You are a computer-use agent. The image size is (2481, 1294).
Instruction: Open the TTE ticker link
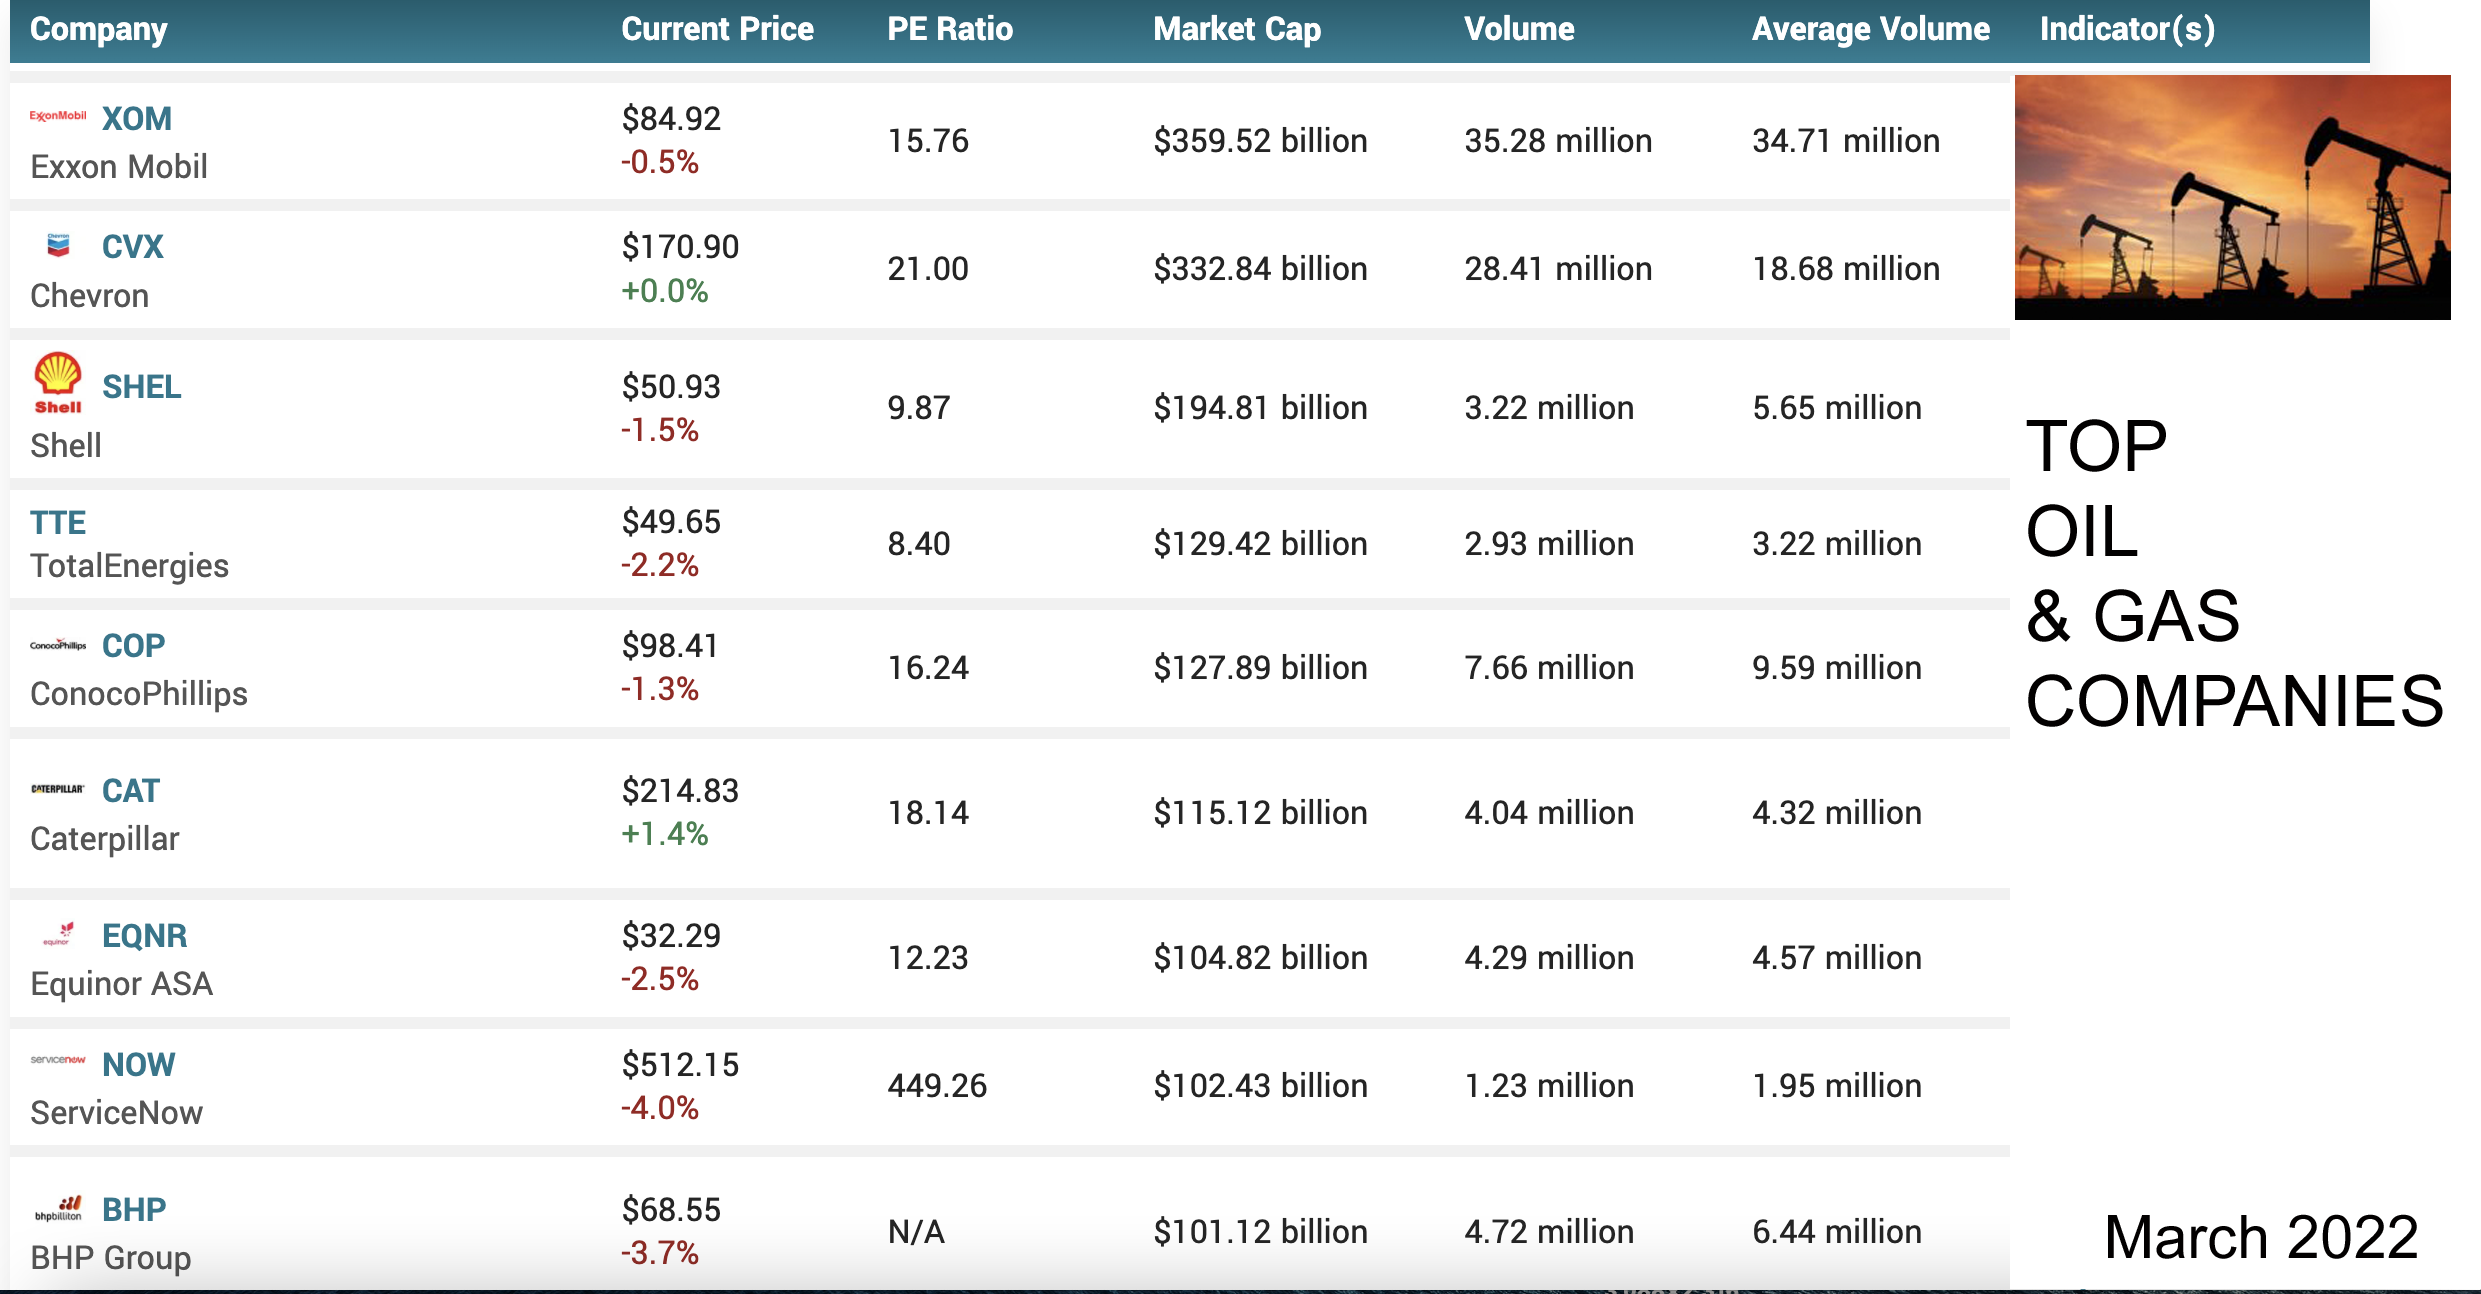coord(58,522)
